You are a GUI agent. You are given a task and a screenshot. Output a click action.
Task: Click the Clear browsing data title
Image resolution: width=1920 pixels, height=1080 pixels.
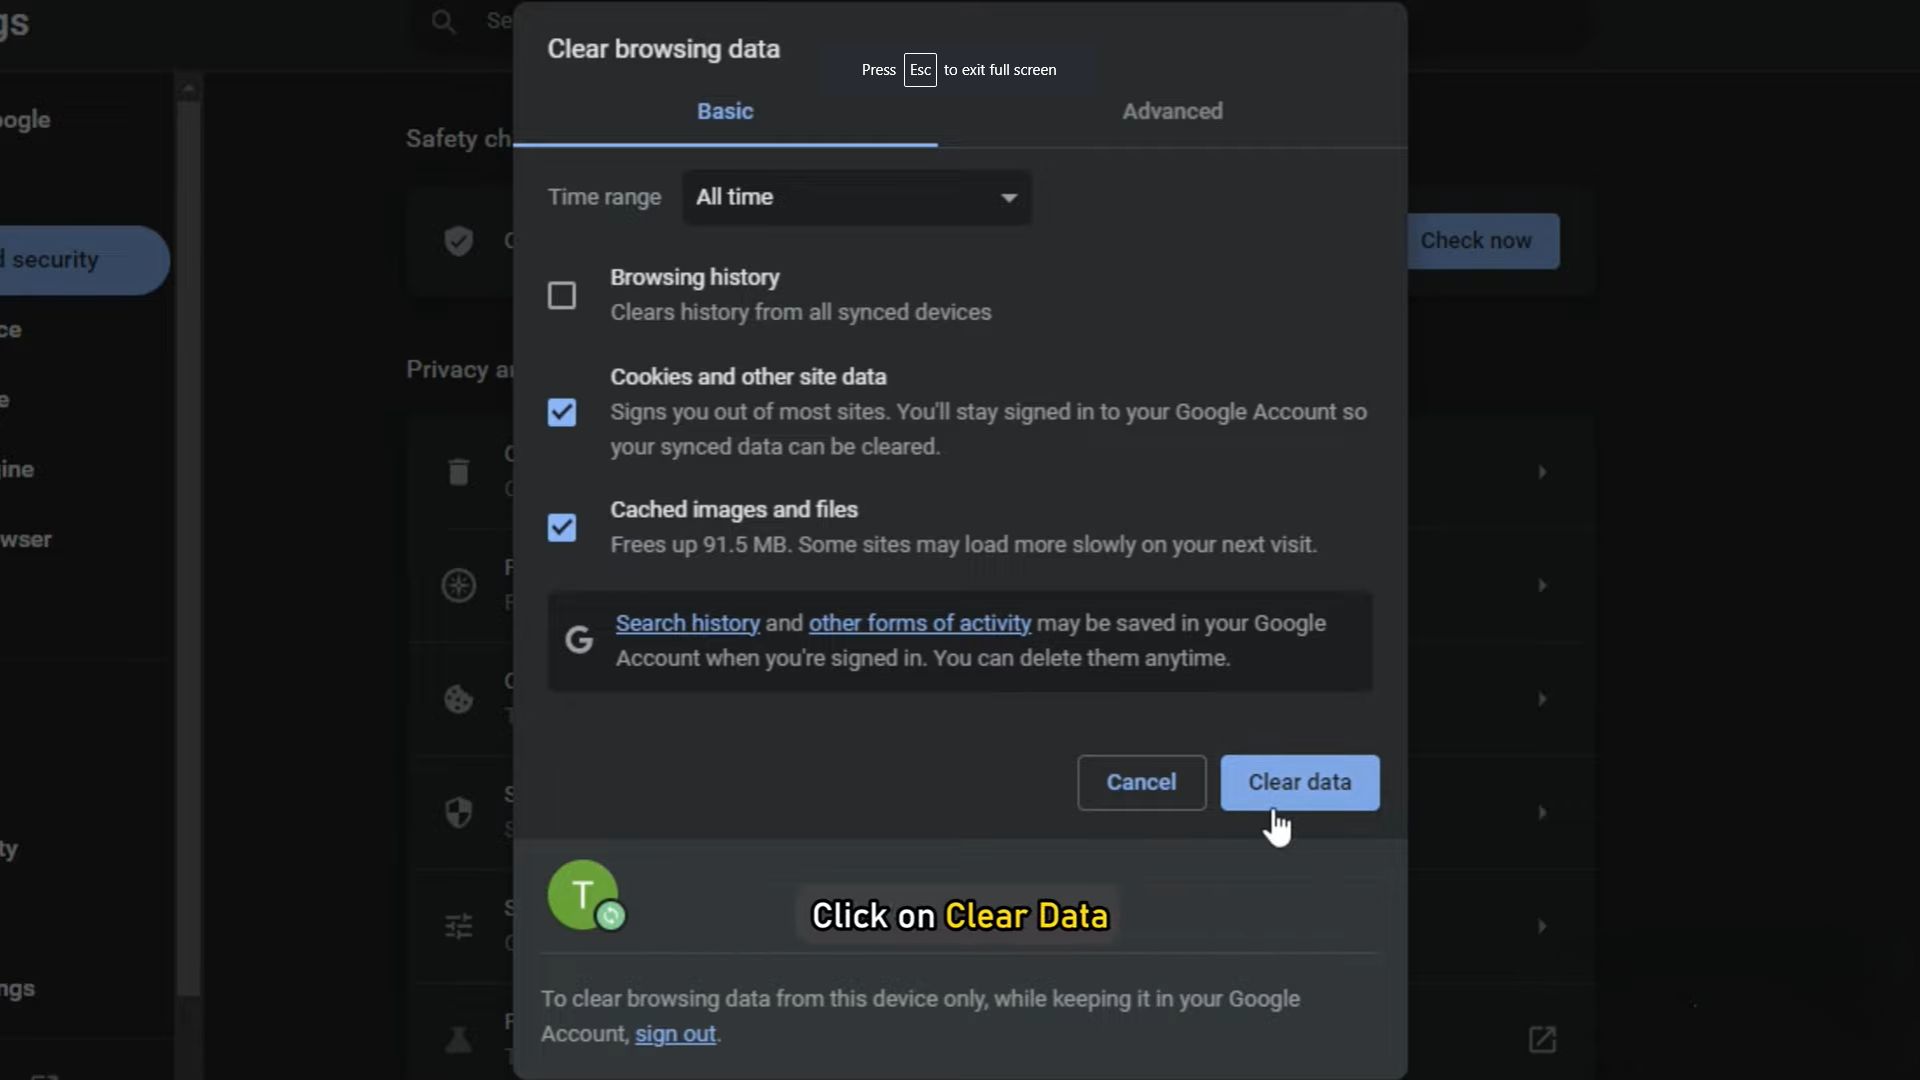pos(663,49)
